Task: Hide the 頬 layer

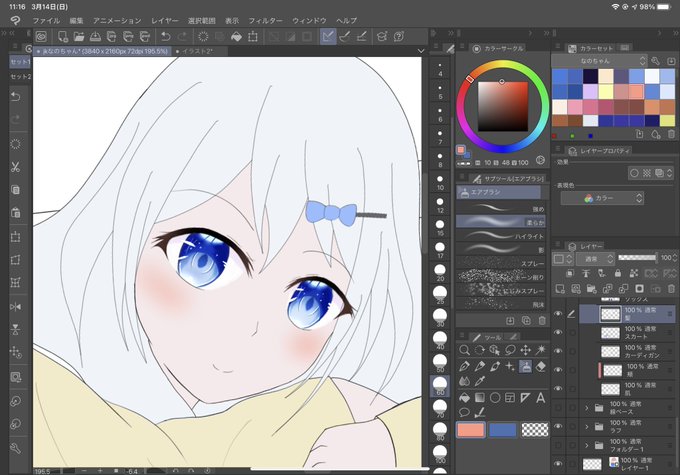Action: [x=558, y=370]
